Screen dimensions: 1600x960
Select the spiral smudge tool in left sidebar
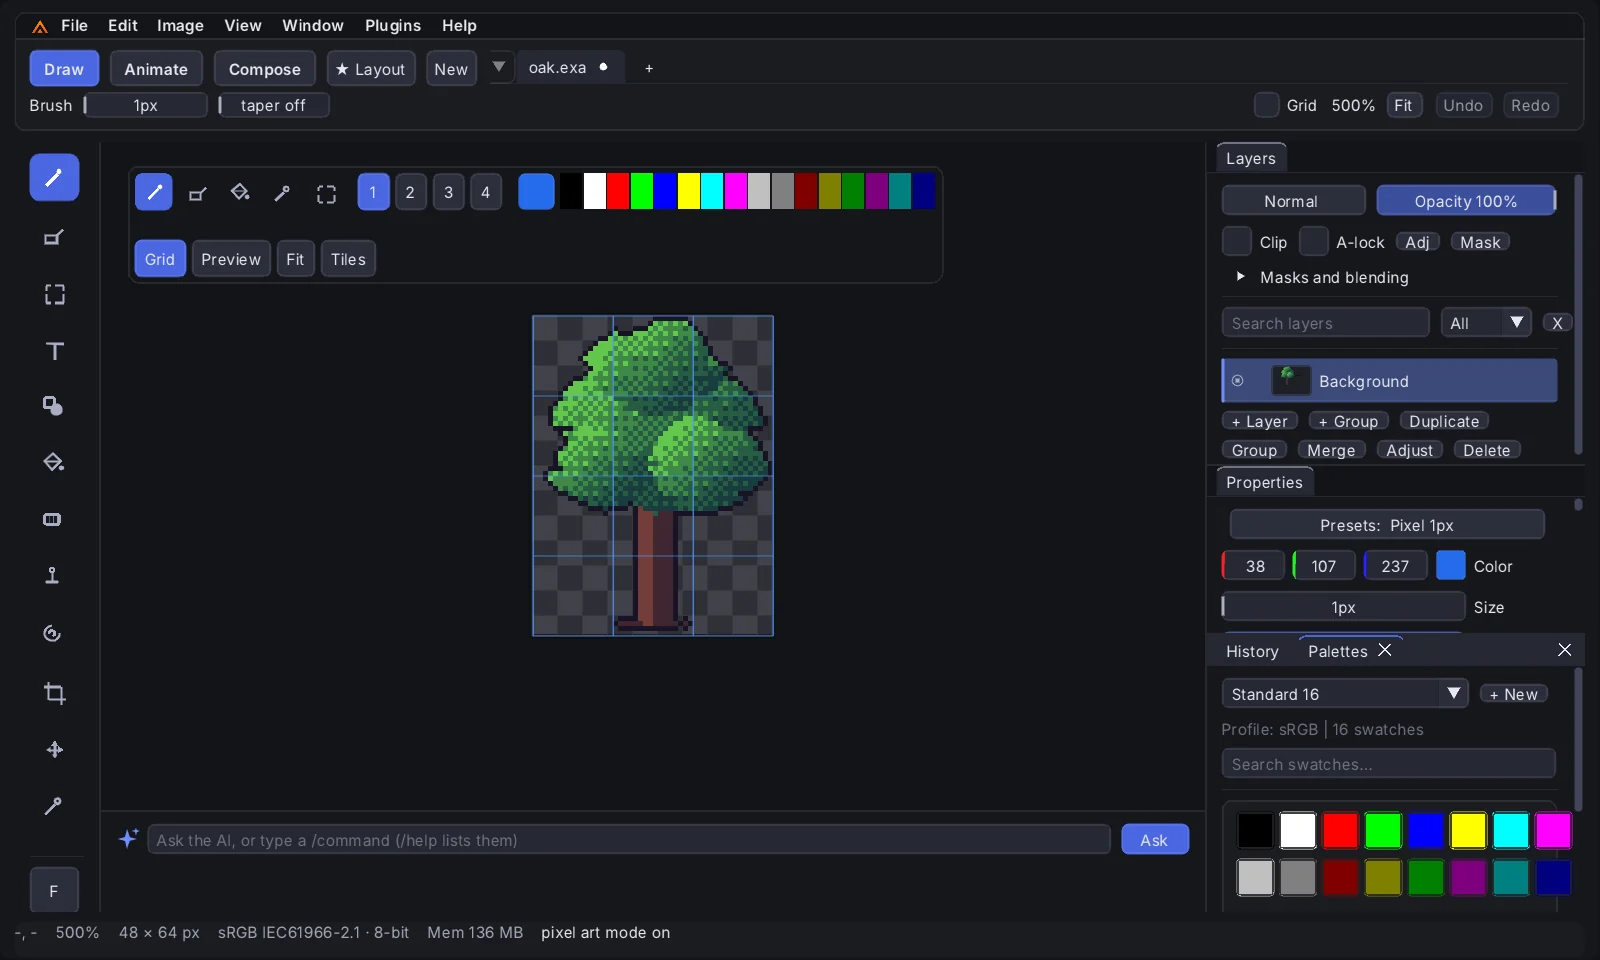pos(54,633)
